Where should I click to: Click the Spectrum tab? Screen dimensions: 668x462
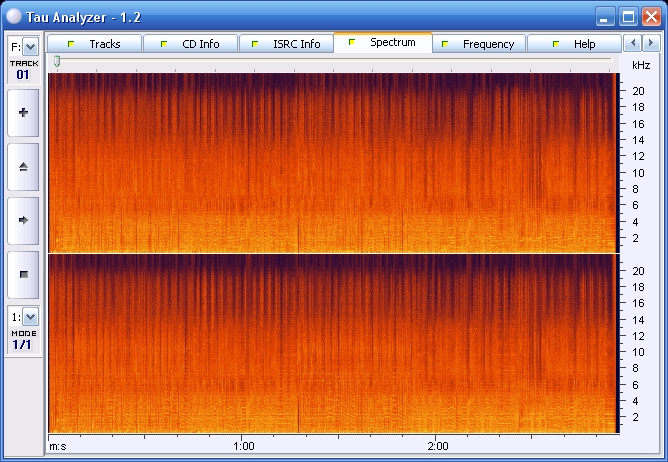pos(383,43)
